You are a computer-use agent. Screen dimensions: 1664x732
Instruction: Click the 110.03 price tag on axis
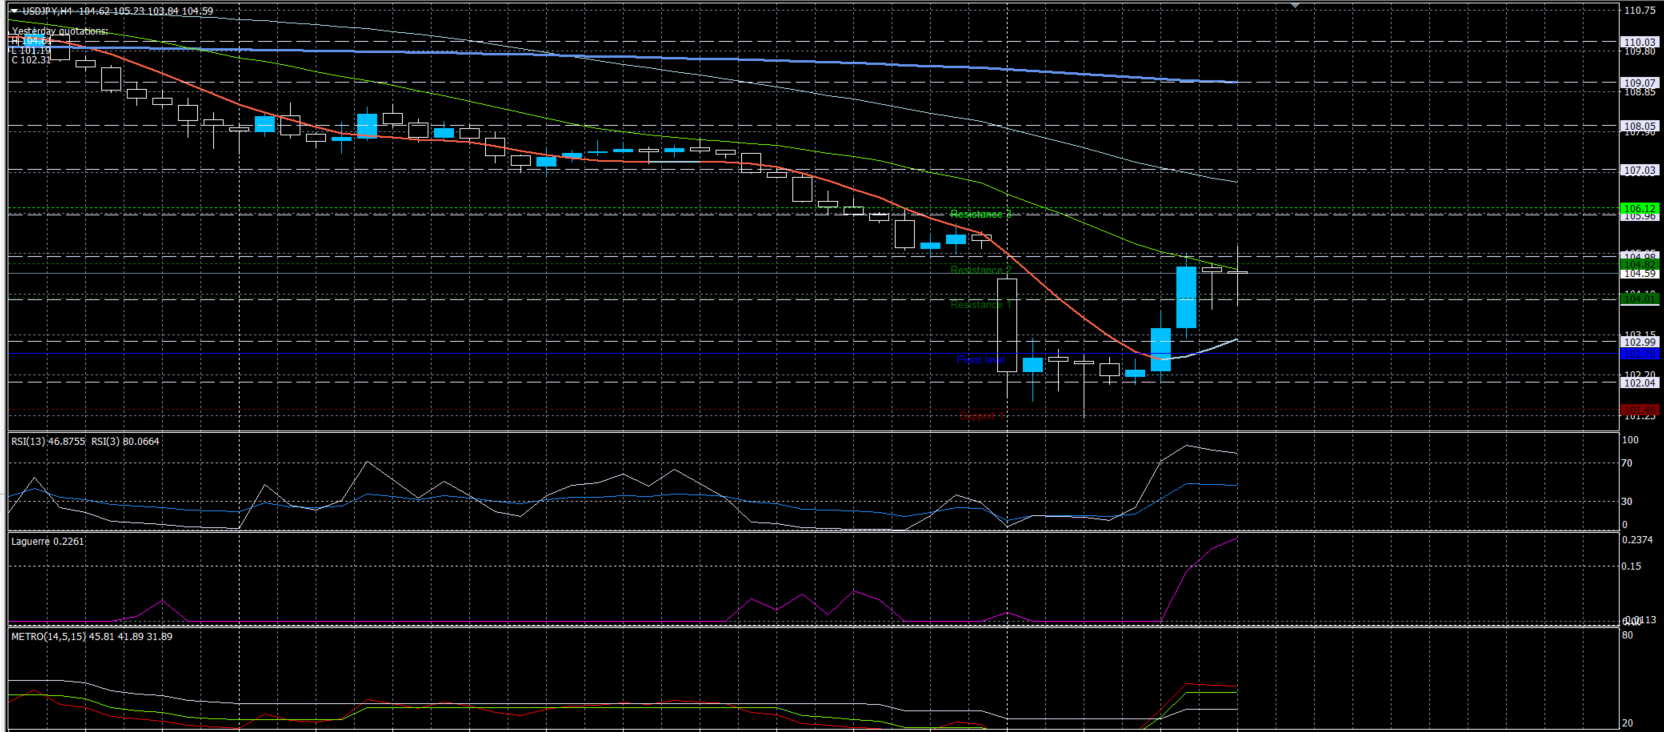pos(1639,42)
